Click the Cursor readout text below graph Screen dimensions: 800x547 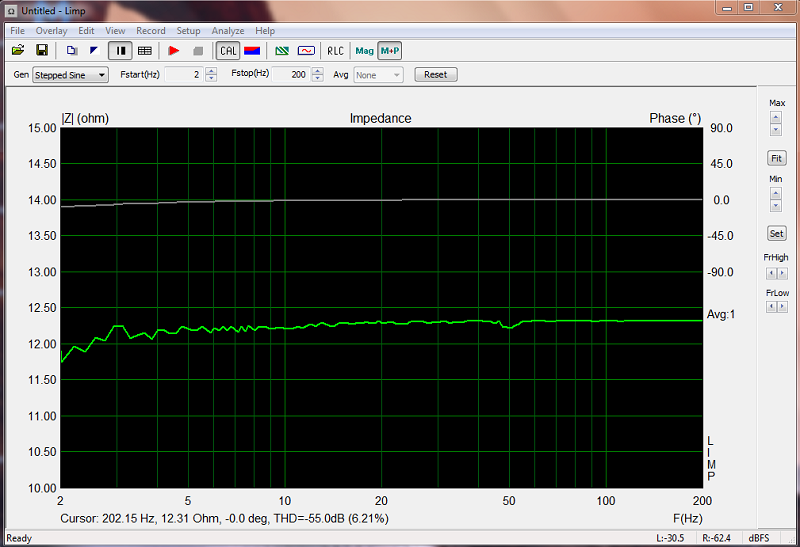pos(224,518)
